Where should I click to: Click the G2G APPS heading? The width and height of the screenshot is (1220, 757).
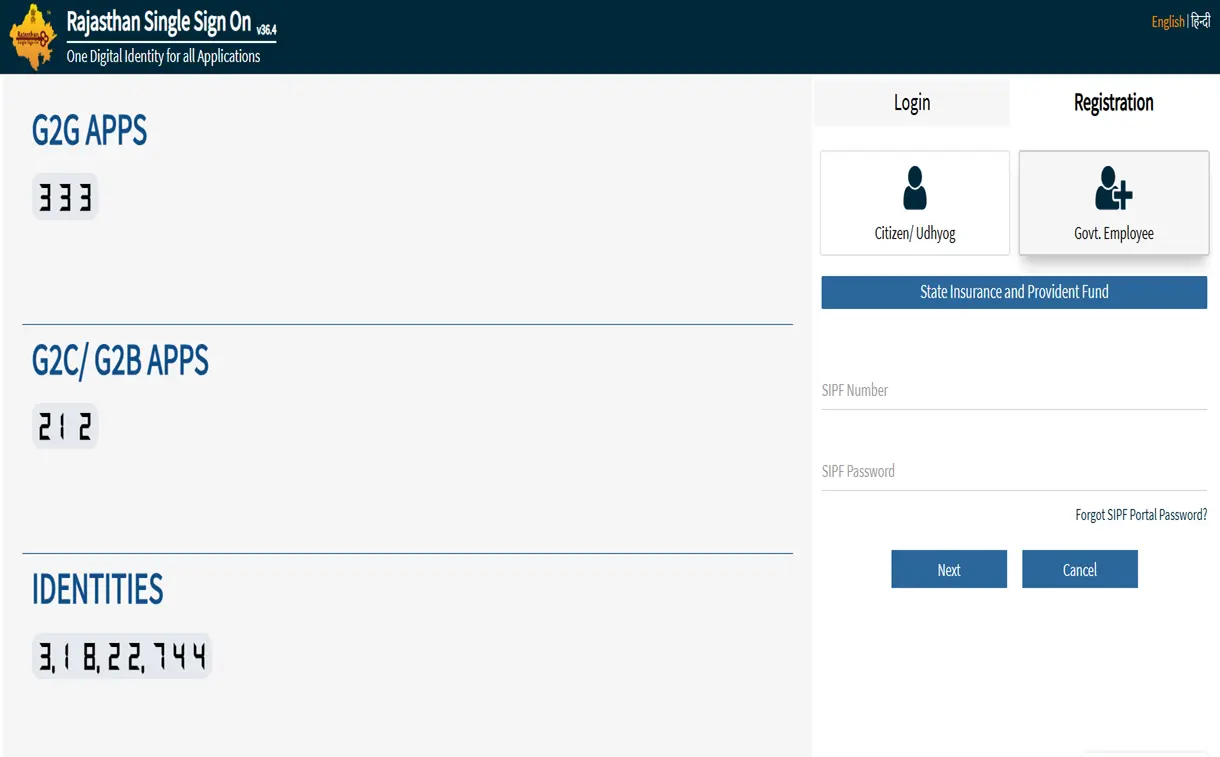click(x=89, y=131)
